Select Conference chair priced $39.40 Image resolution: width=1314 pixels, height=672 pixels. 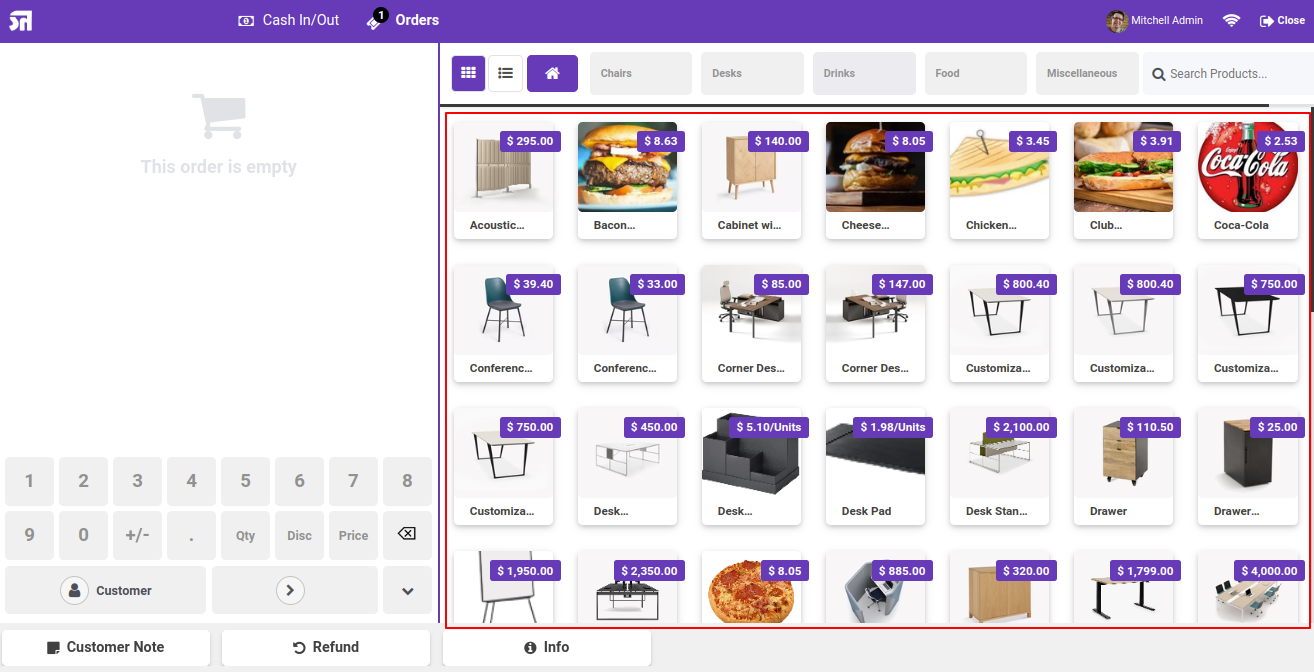point(504,324)
